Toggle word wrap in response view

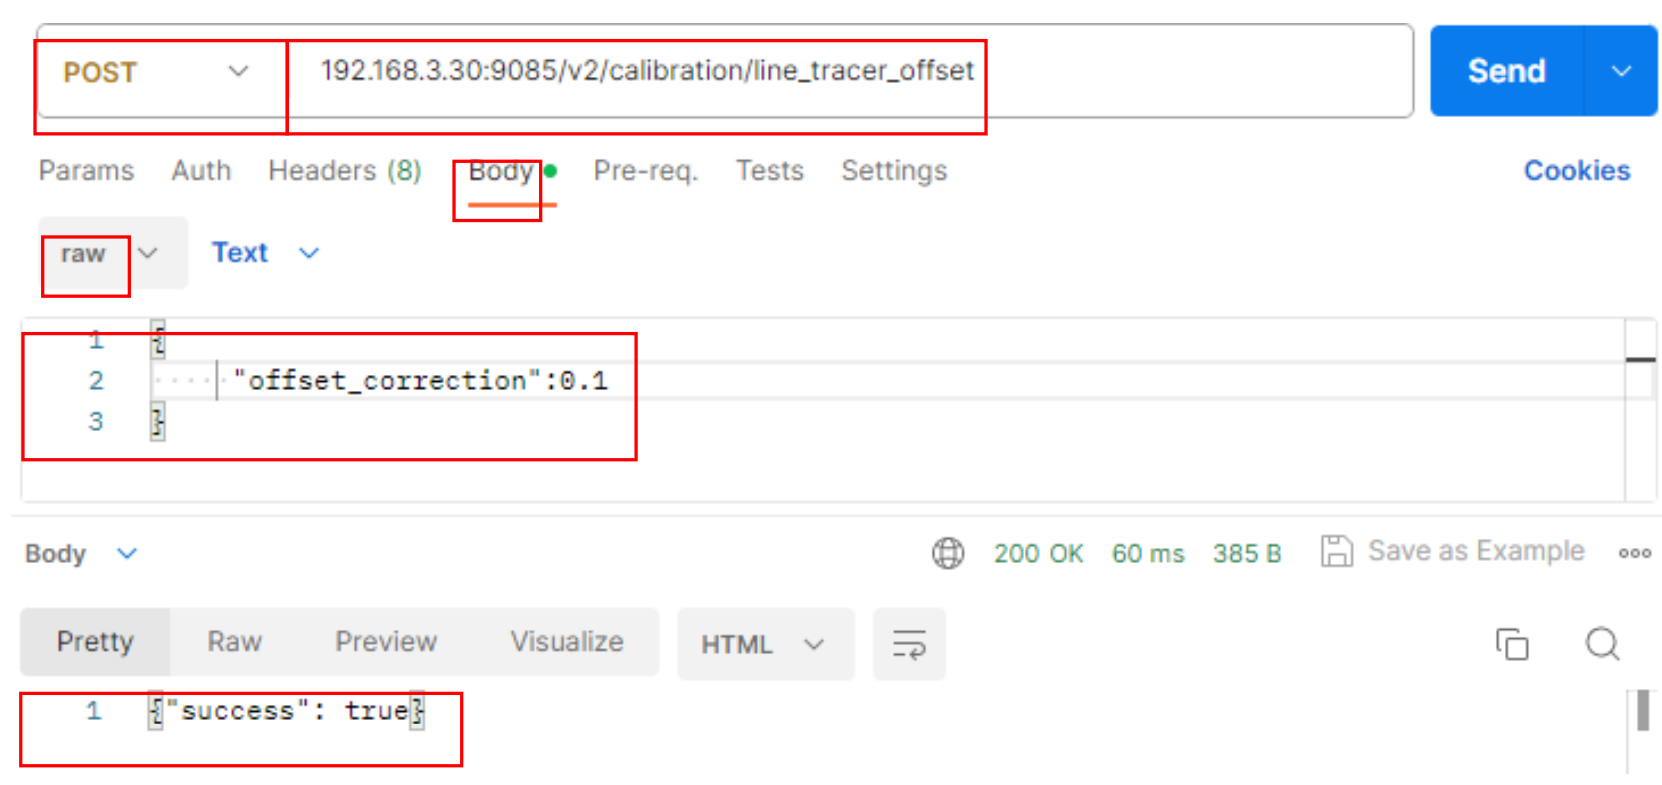pos(908,644)
